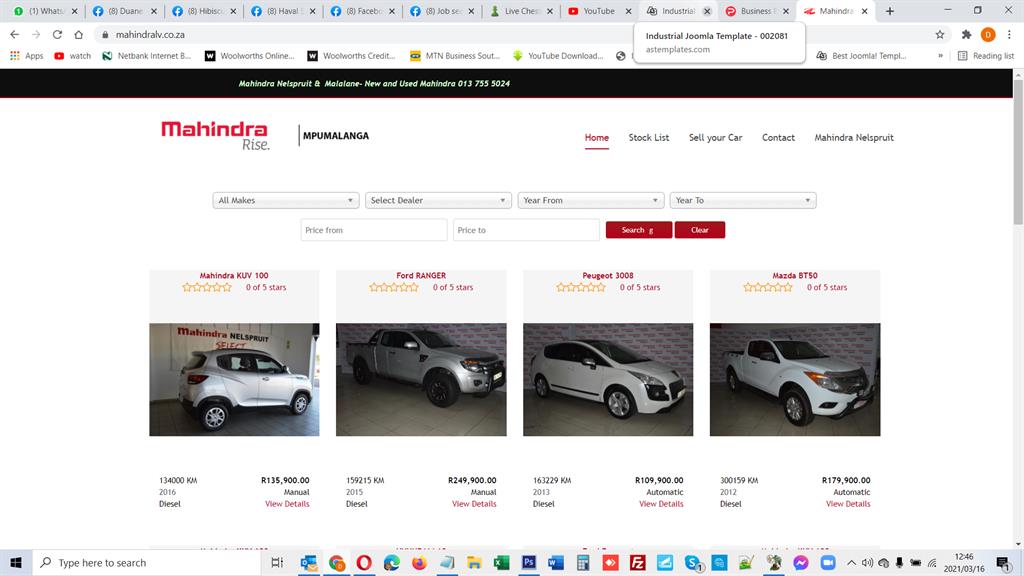Open a new browser tab
Viewport: 1024px width, 576px height.
(x=890, y=11)
